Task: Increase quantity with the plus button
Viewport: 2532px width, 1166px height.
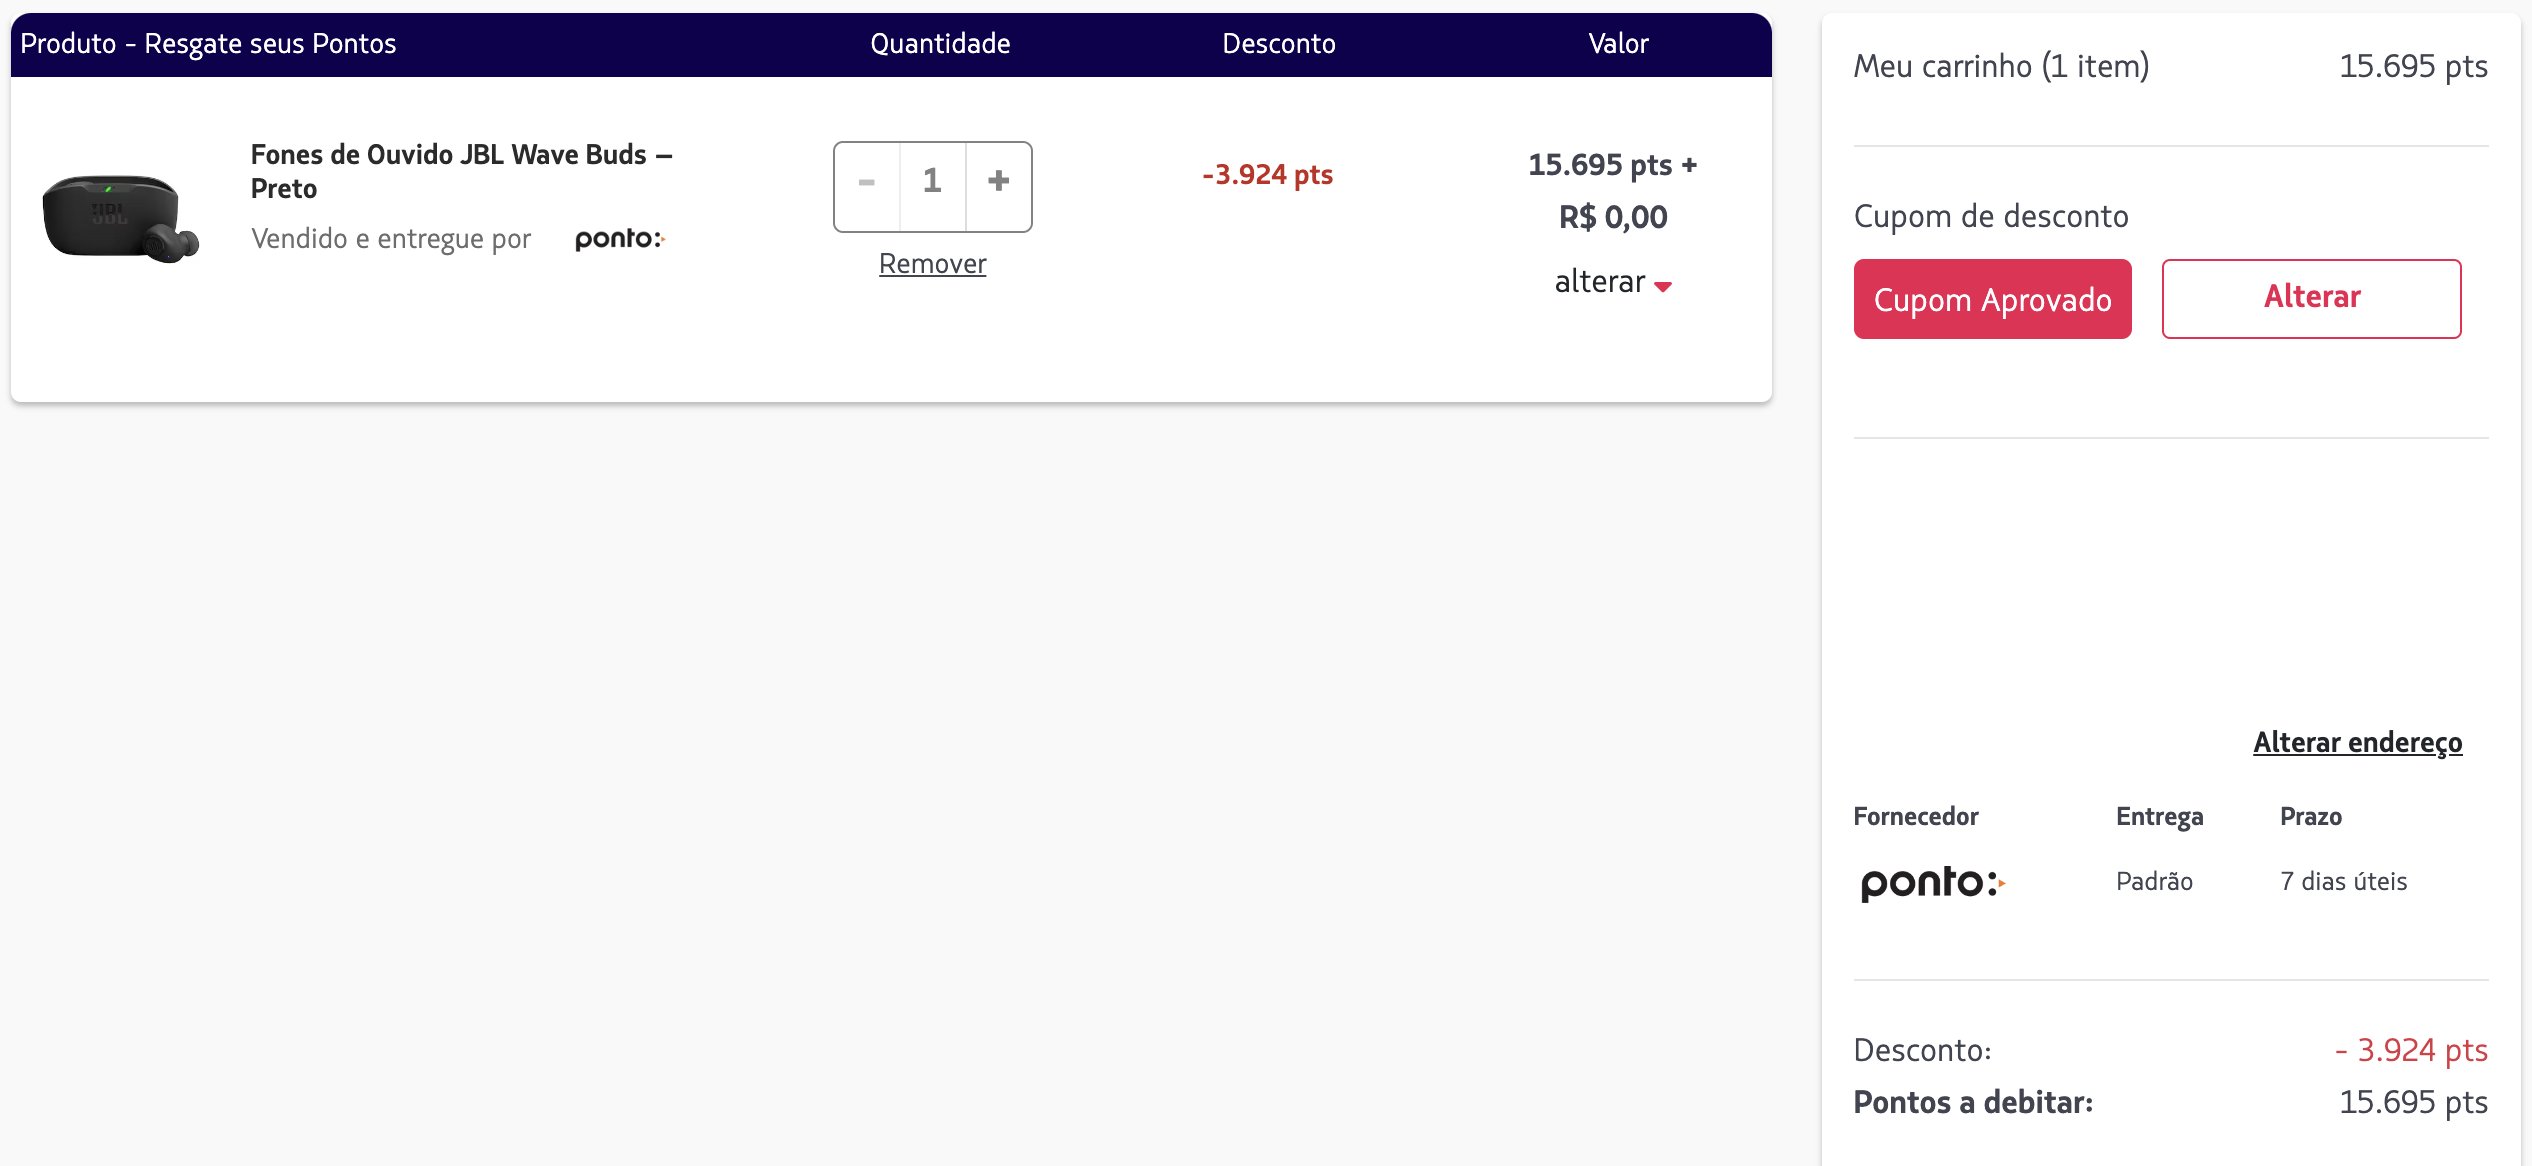Action: [998, 186]
